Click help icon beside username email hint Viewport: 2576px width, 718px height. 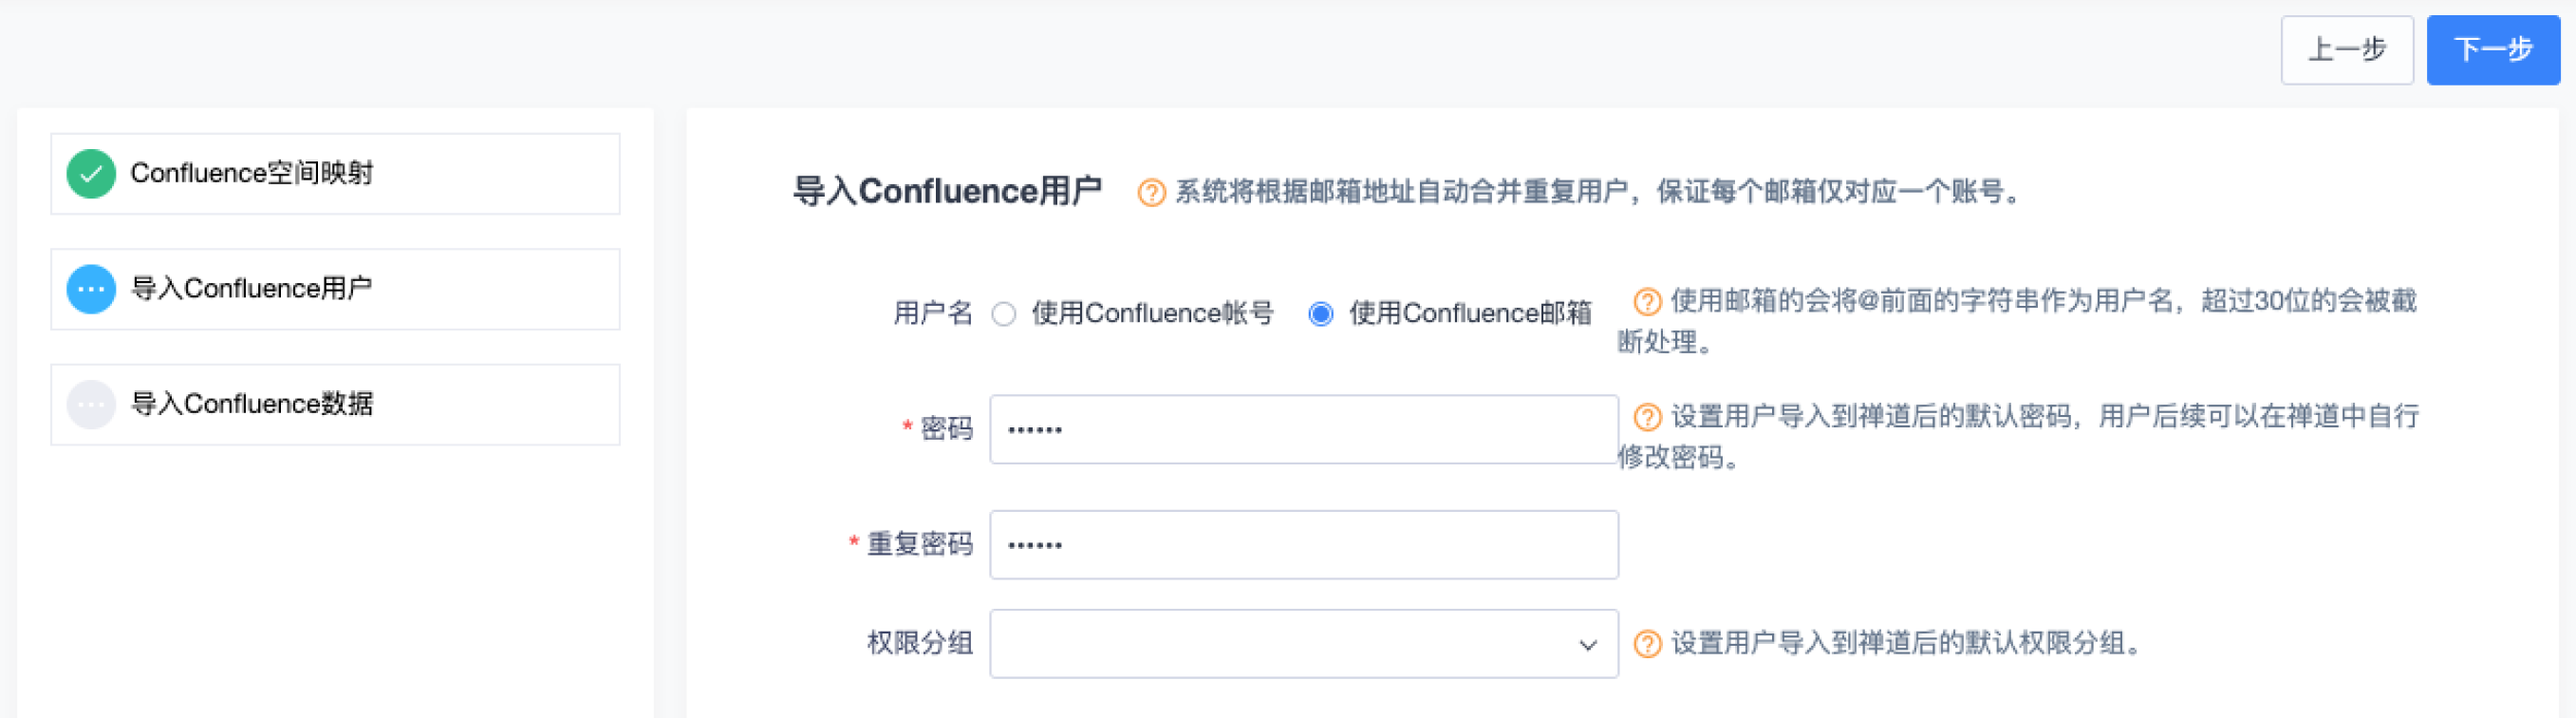tap(1647, 301)
